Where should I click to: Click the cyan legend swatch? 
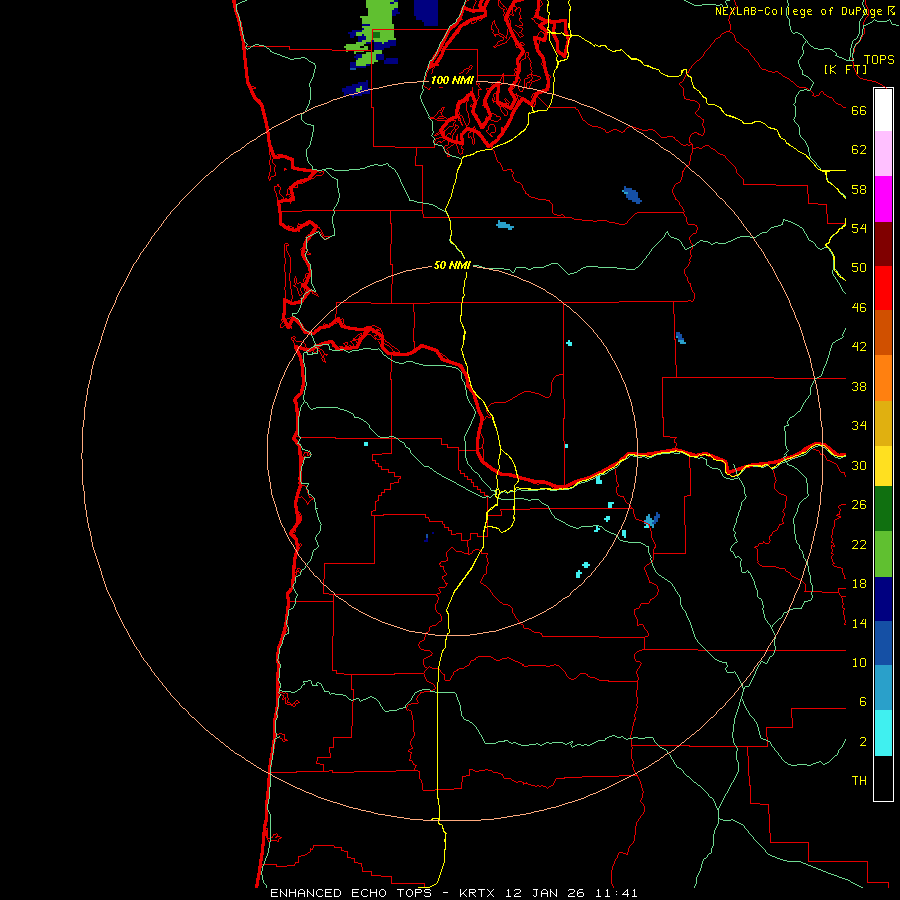883,733
